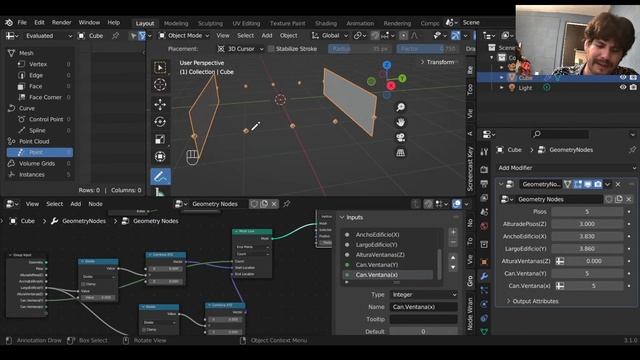640x360 pixels.
Task: Adjust the stabilize Factor slider
Action: [428, 49]
